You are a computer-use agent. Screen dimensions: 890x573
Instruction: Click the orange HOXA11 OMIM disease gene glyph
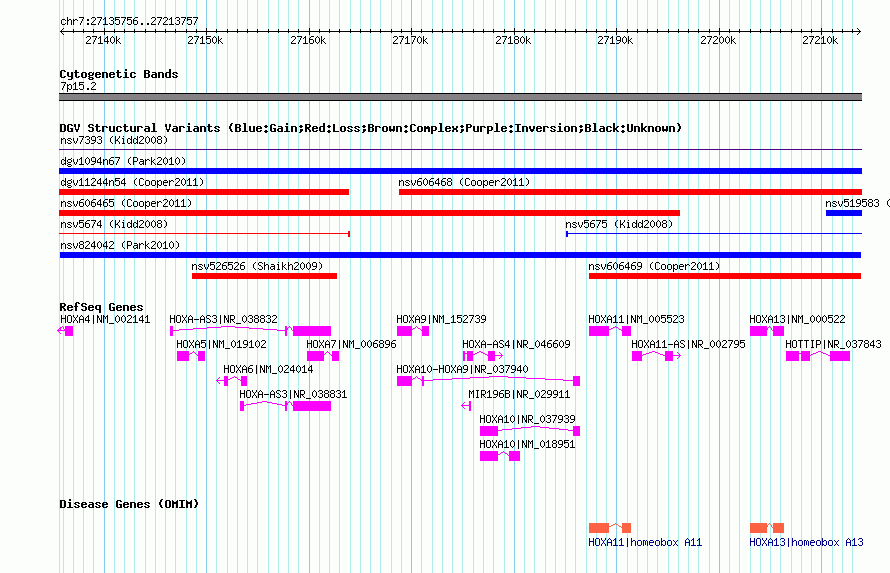pos(610,528)
